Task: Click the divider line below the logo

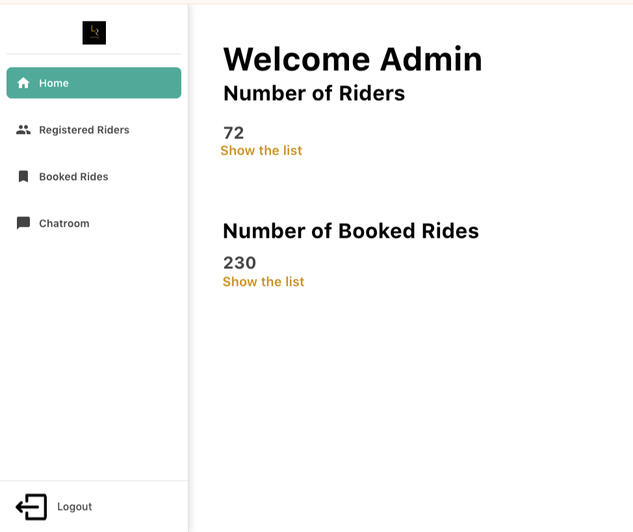Action: [94, 54]
